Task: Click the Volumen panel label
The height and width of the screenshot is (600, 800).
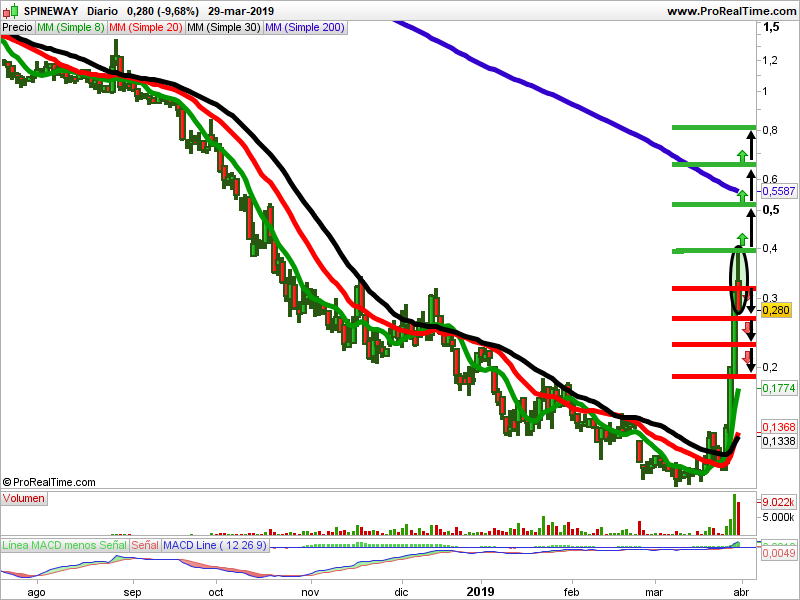Action: [x=24, y=498]
